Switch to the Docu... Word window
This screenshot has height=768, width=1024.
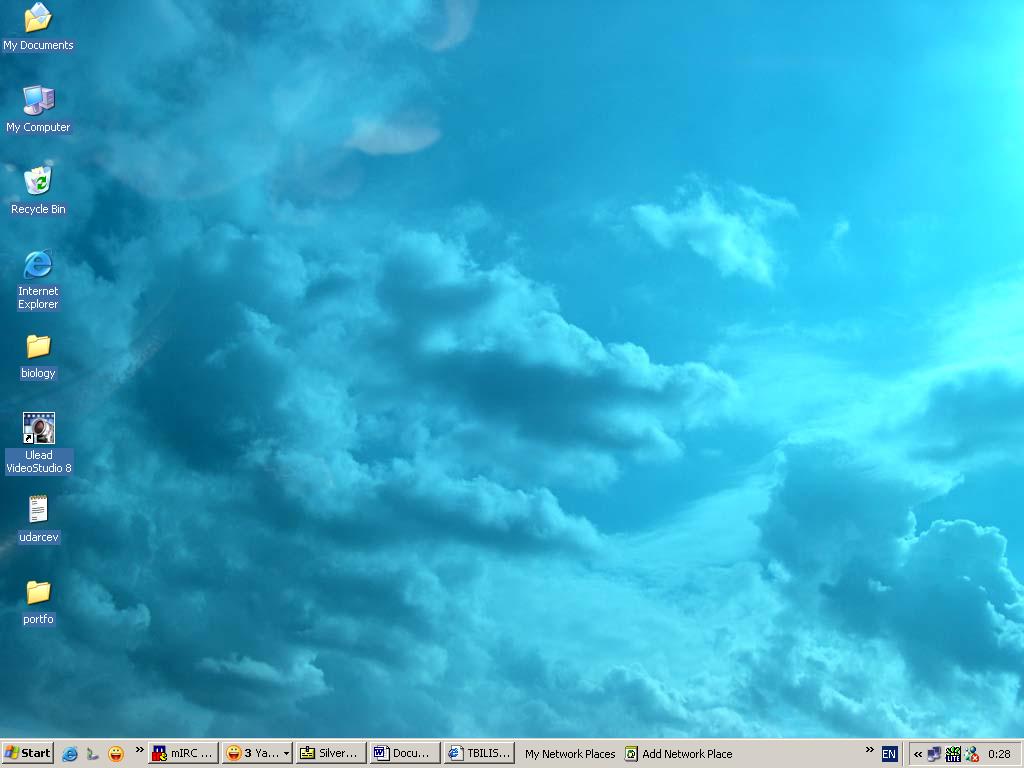[404, 753]
